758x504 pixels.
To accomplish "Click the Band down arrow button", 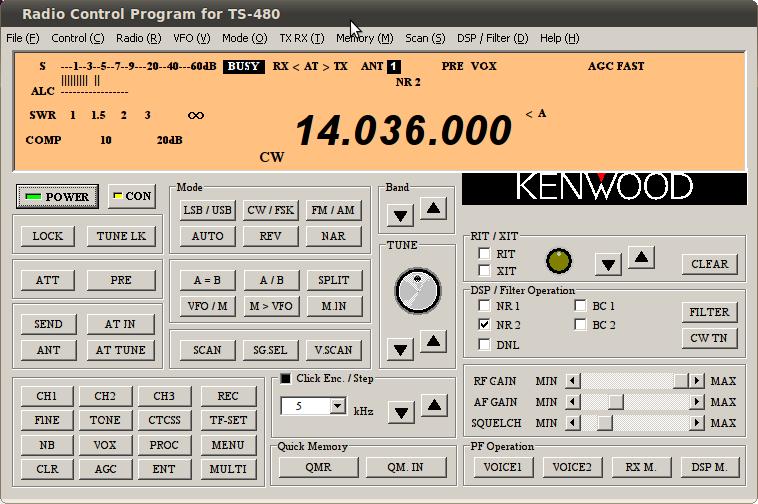I will 400,216.
